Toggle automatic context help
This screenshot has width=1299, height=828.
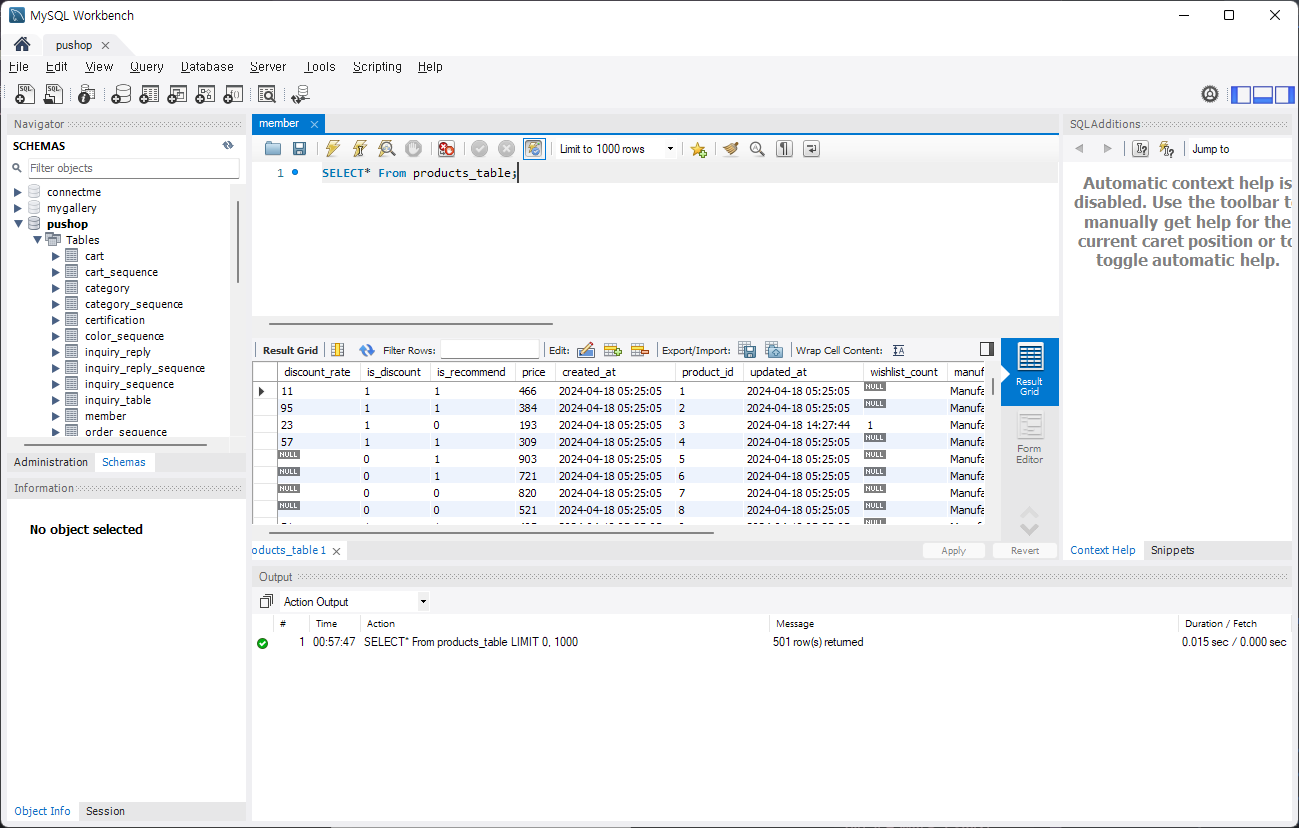click(1167, 149)
